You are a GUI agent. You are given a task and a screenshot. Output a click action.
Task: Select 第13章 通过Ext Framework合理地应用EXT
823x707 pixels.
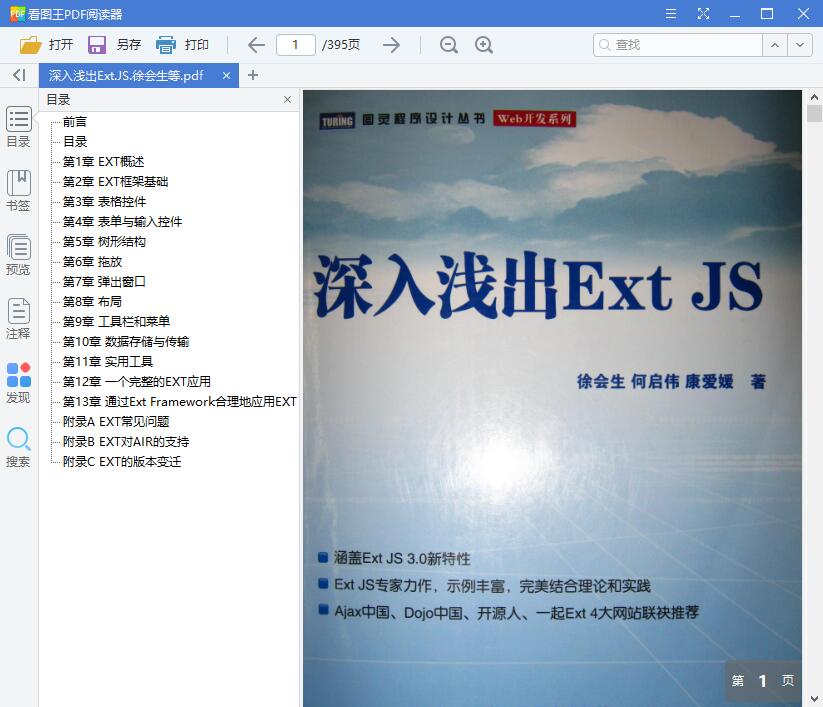point(180,402)
